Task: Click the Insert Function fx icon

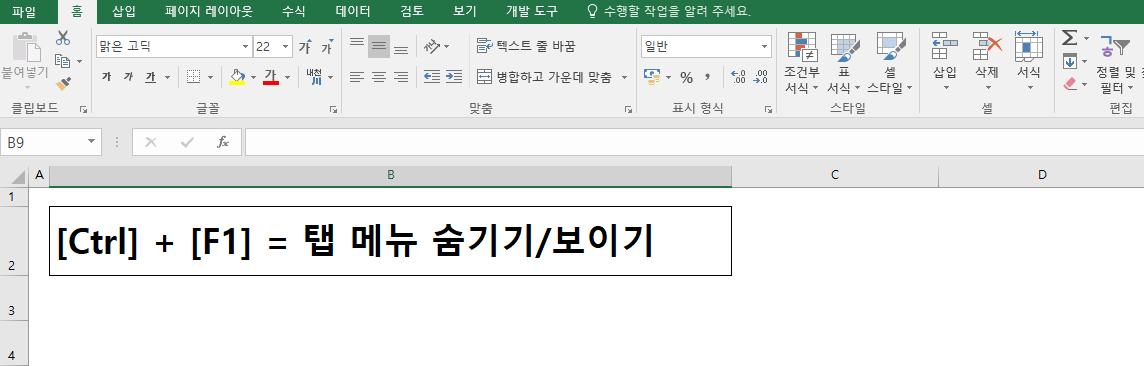Action: (223, 142)
